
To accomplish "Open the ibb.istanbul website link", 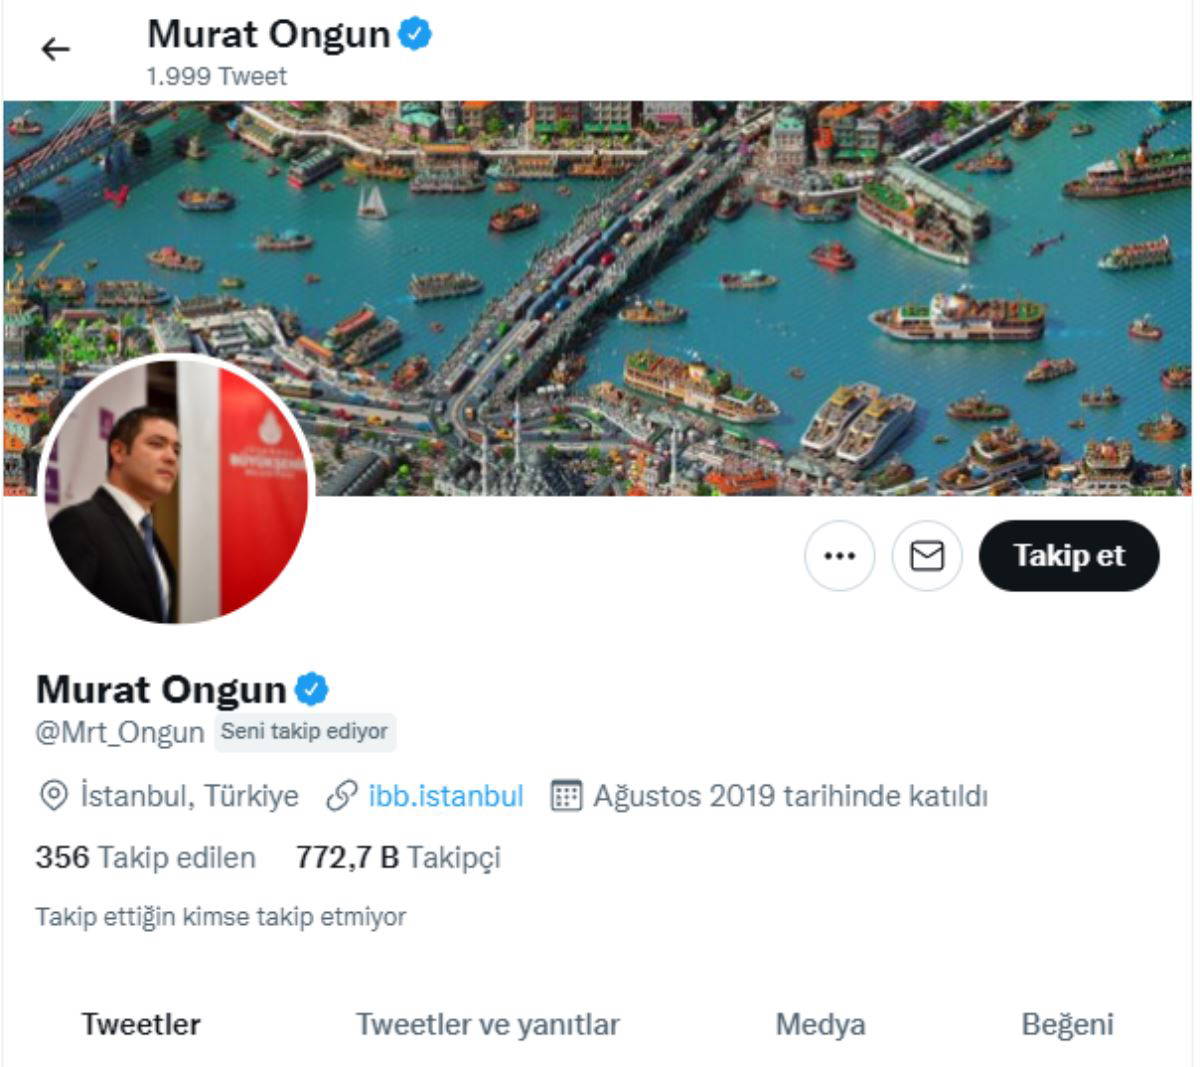I will click(x=446, y=796).
